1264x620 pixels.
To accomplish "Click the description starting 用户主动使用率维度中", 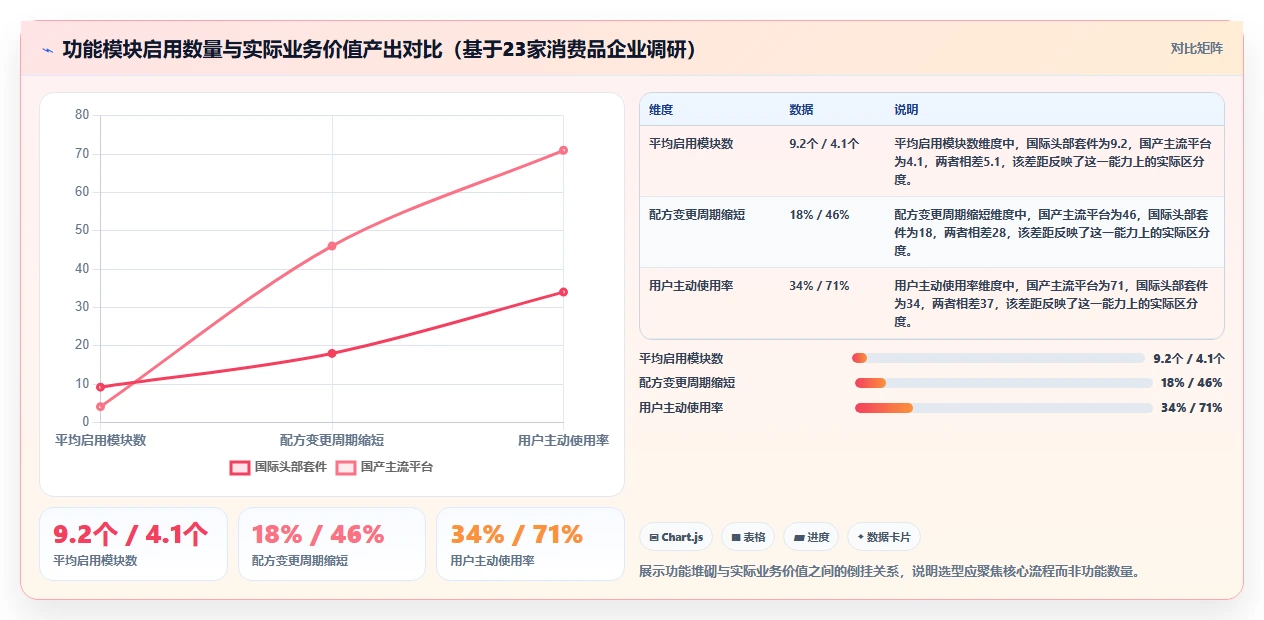I will 1052,304.
